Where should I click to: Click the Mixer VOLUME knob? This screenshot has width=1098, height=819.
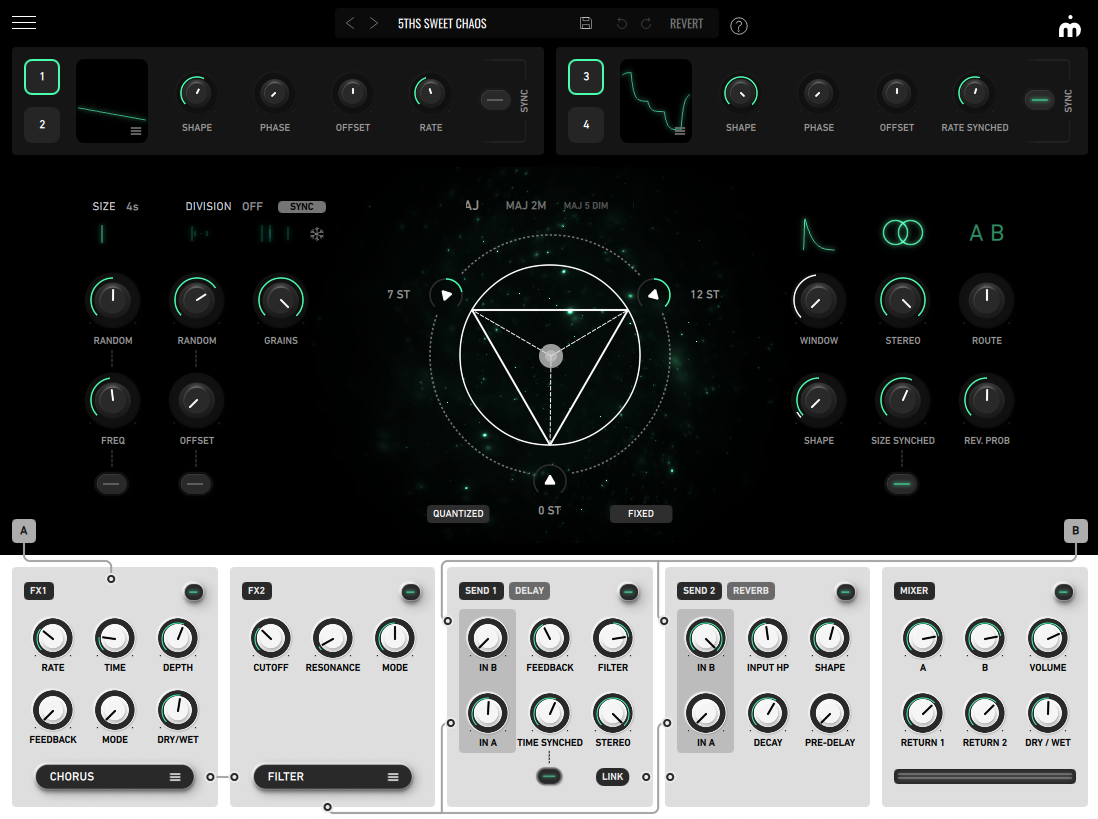[x=1047, y=637]
